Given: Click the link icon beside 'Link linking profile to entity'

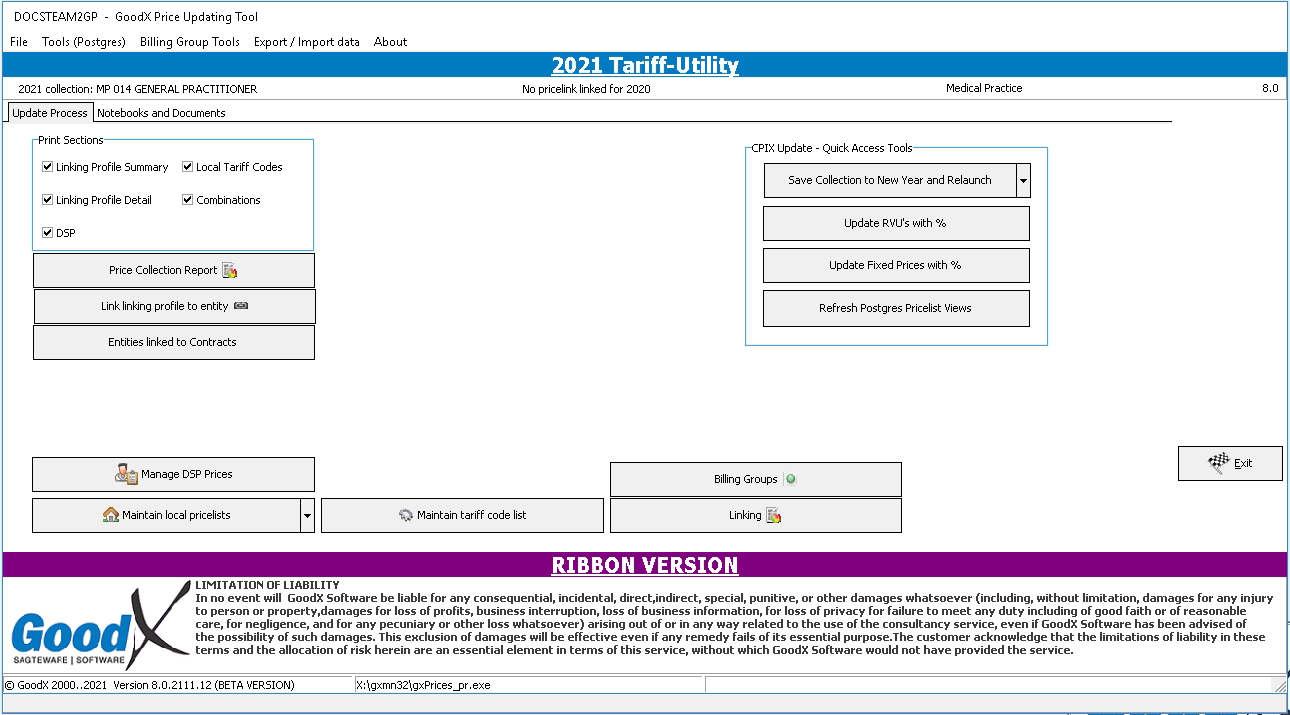Looking at the screenshot, I should pyautogui.click(x=240, y=306).
